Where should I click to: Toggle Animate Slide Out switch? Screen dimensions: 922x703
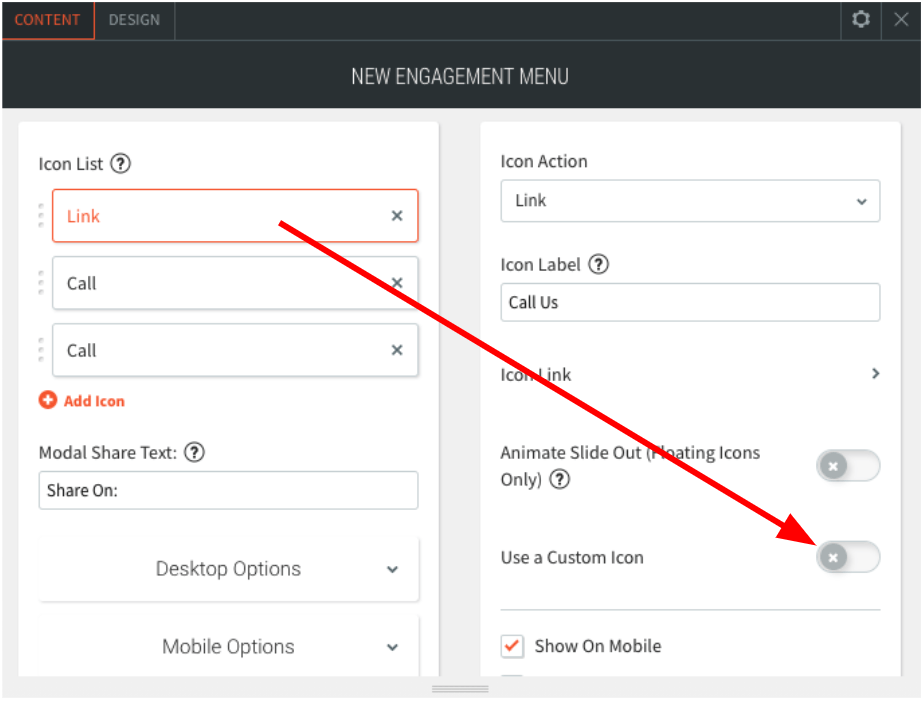848,466
